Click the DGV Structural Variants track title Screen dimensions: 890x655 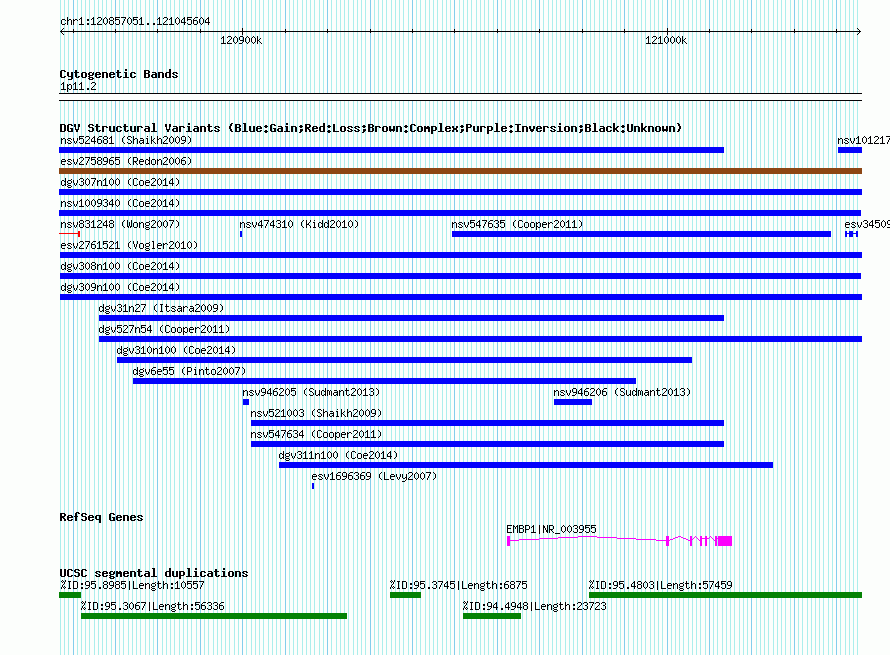click(x=370, y=128)
